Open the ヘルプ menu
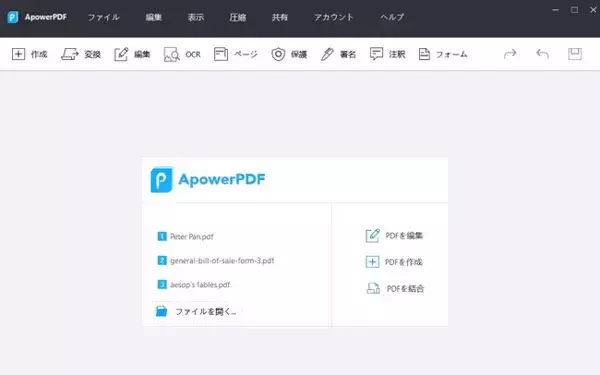Screen dimensions: 600x375 pos(392,17)
